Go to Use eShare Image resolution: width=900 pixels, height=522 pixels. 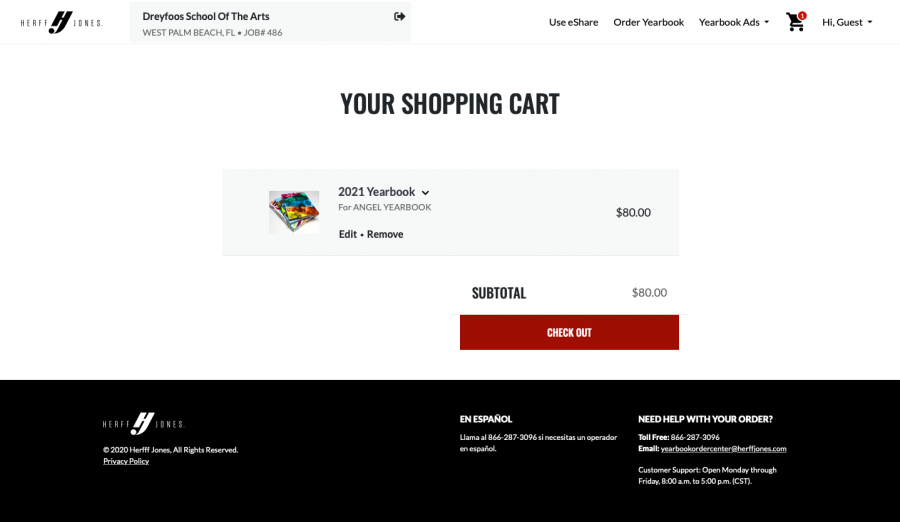[573, 22]
